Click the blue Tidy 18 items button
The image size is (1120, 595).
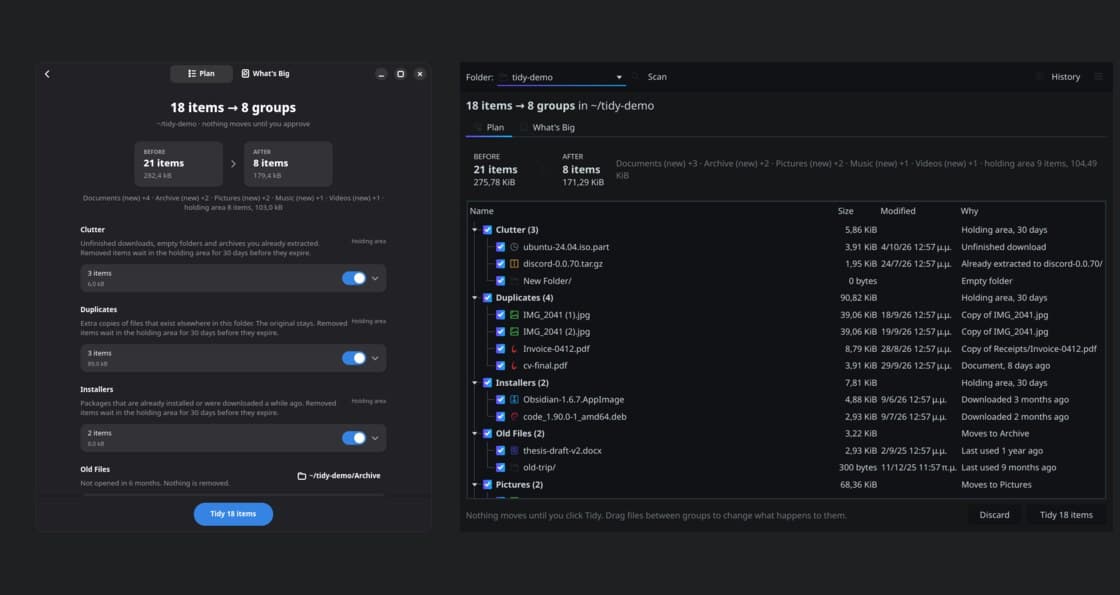[233, 514]
